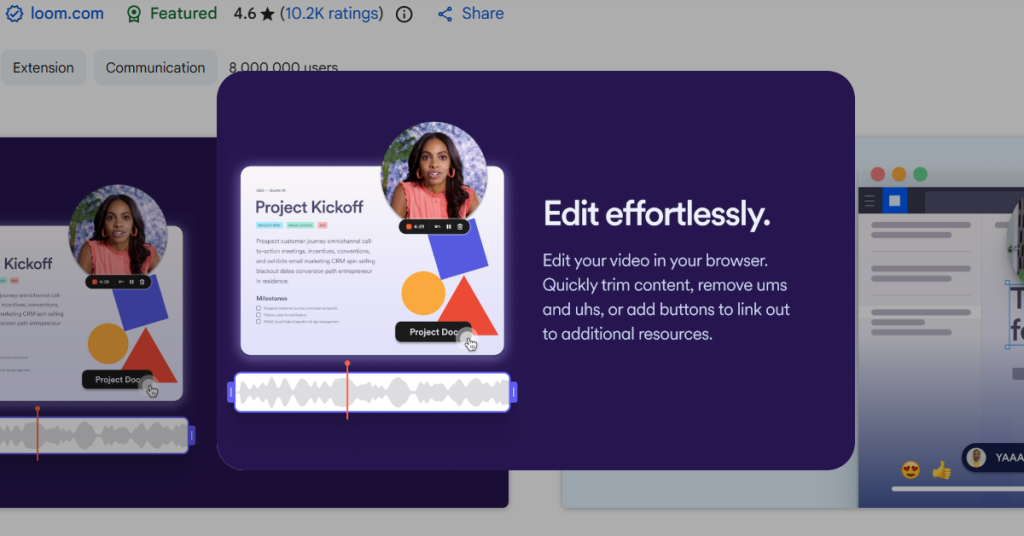The width and height of the screenshot is (1024, 536).
Task: Check the third Milestones checkbox in center slide
Action: point(259,322)
